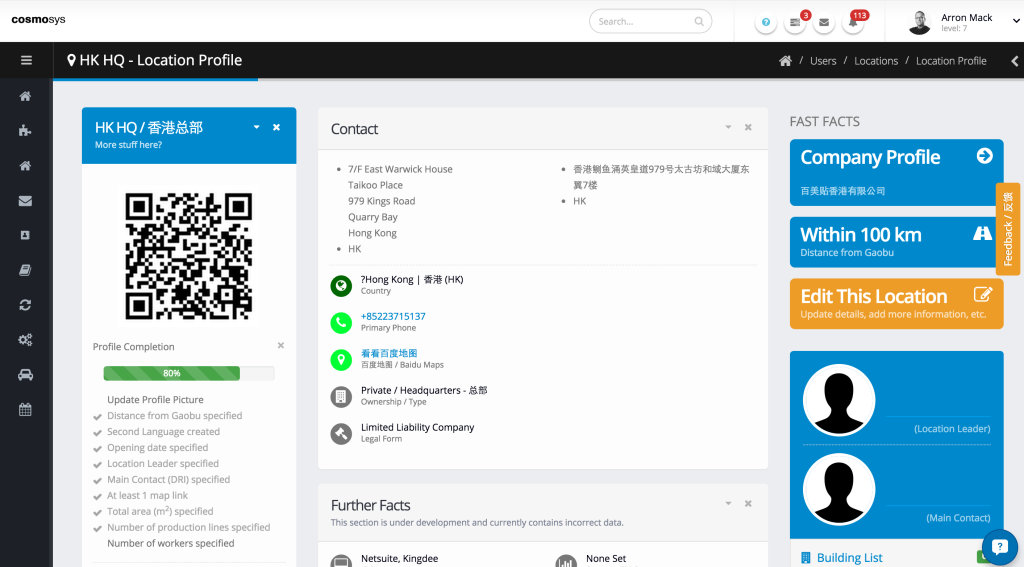Click the breadcrumb home icon
The image size is (1024, 567).
[785, 61]
